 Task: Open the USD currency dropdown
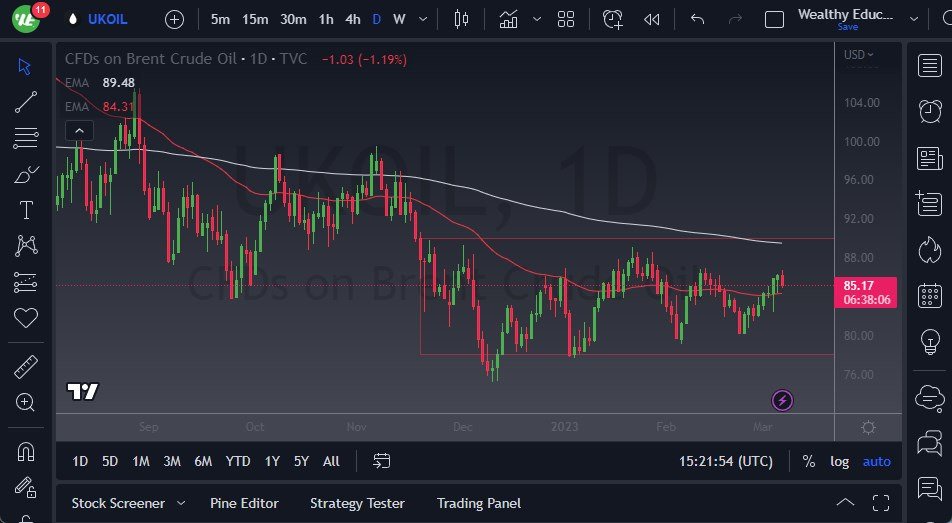(858, 55)
